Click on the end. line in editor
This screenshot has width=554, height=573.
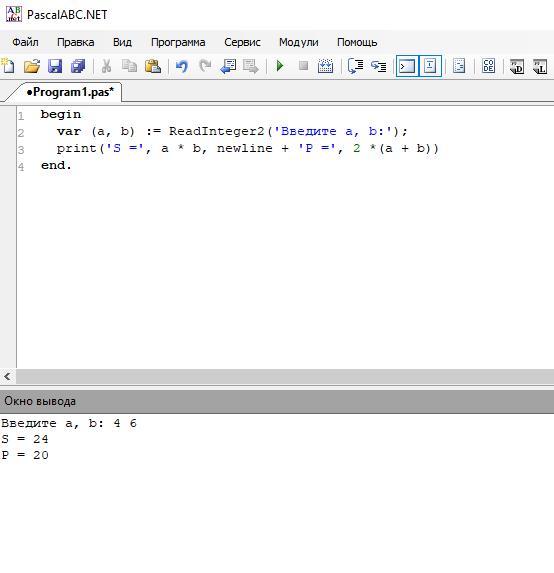click(x=56, y=165)
